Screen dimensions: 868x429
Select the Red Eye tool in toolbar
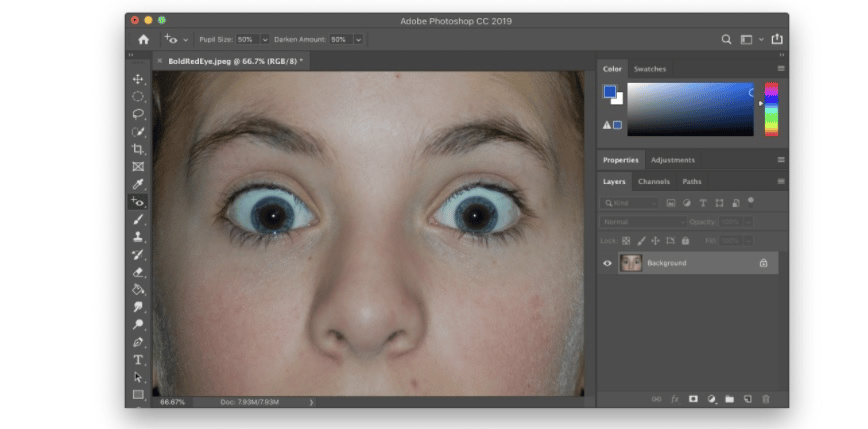click(138, 202)
